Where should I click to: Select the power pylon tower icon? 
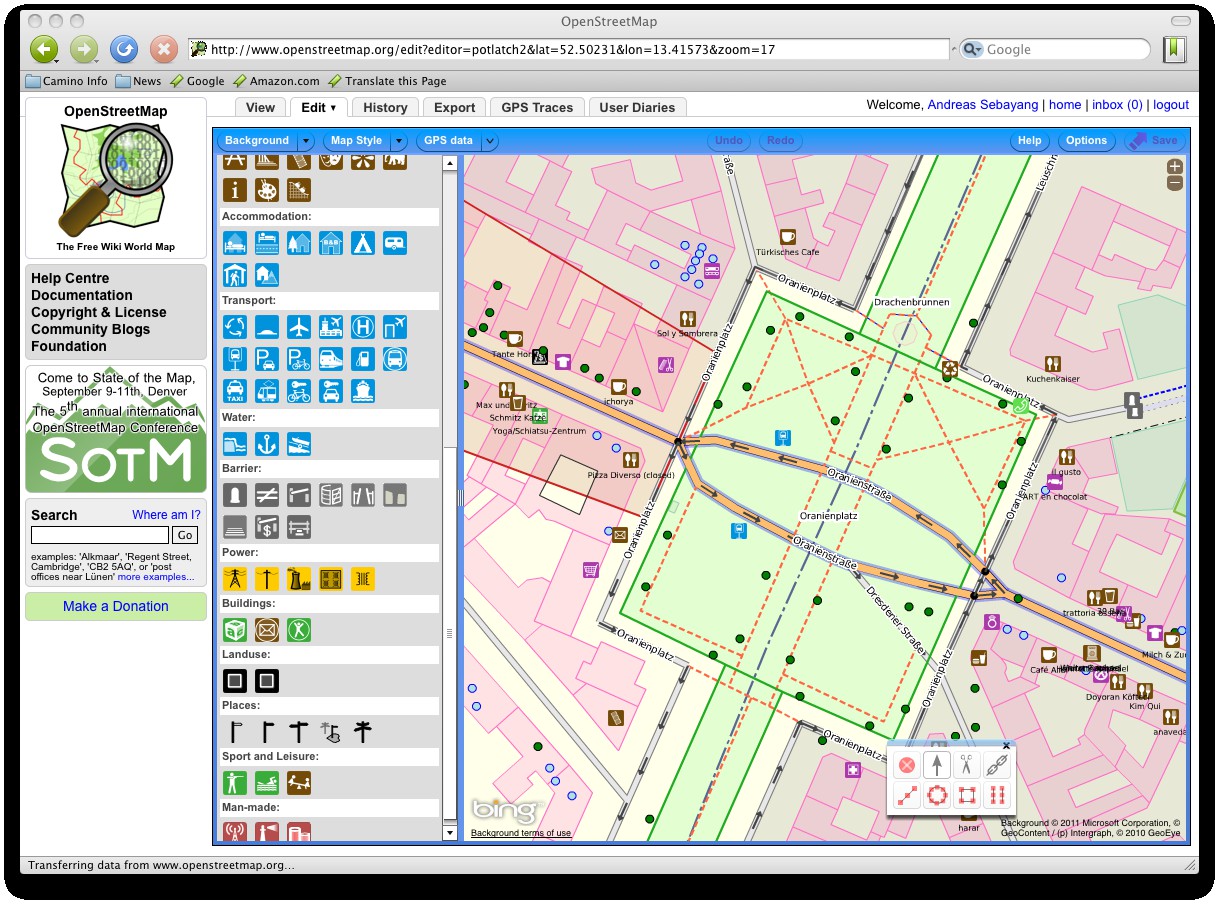(x=235, y=578)
